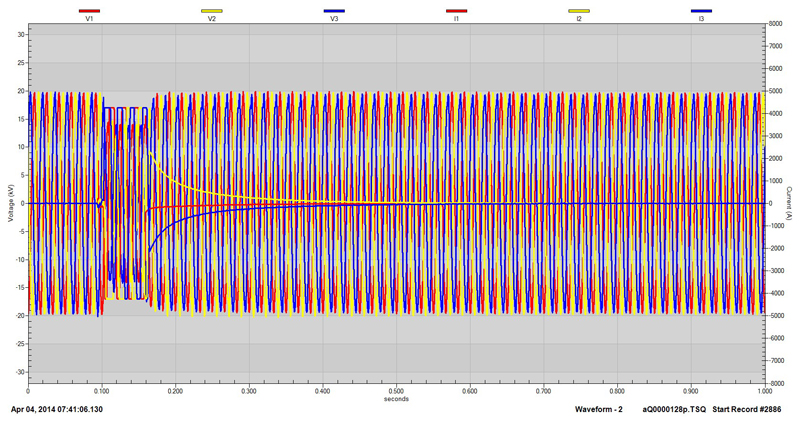The height and width of the screenshot is (424, 800).
Task: Select the V3 legend label
Action: (x=334, y=18)
